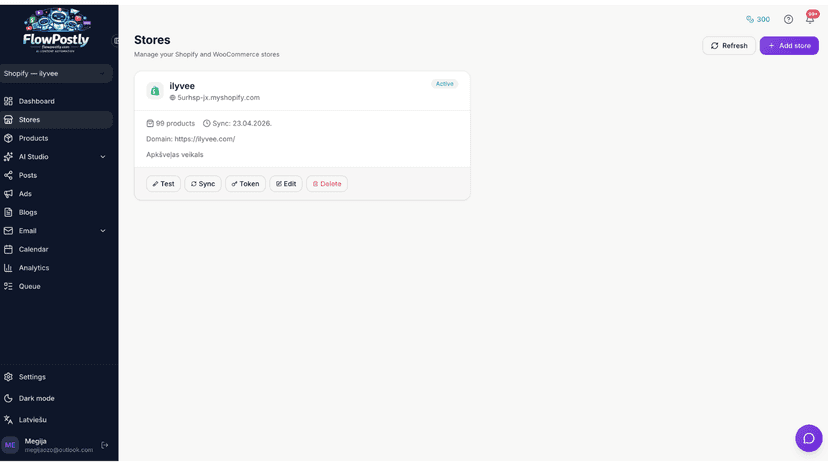
Task: Click the Shopify bag icon on ilyvee card
Action: [x=155, y=91]
